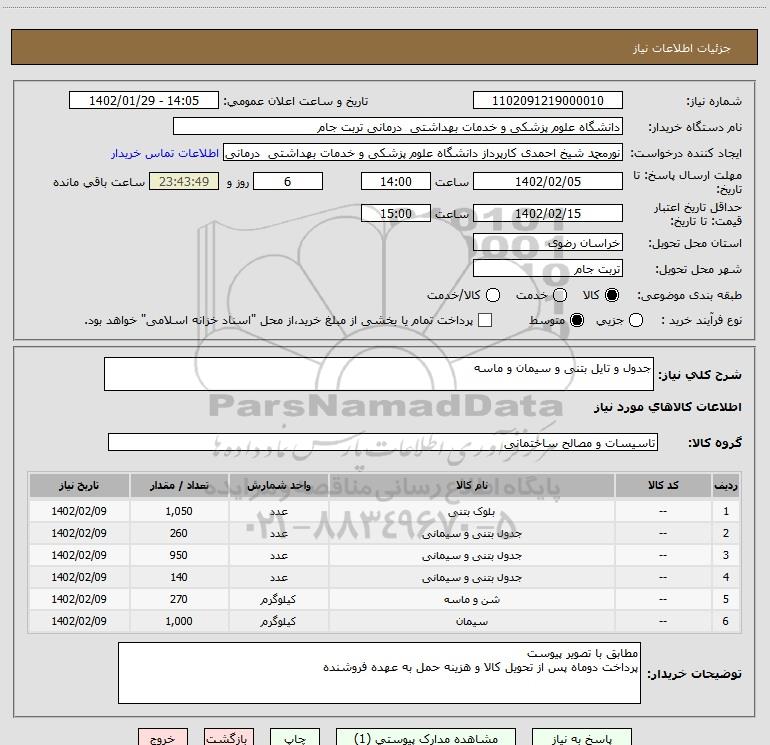Click the date 1402/02/09 in the سیمان row
The height and width of the screenshot is (745, 770).
click(79, 621)
